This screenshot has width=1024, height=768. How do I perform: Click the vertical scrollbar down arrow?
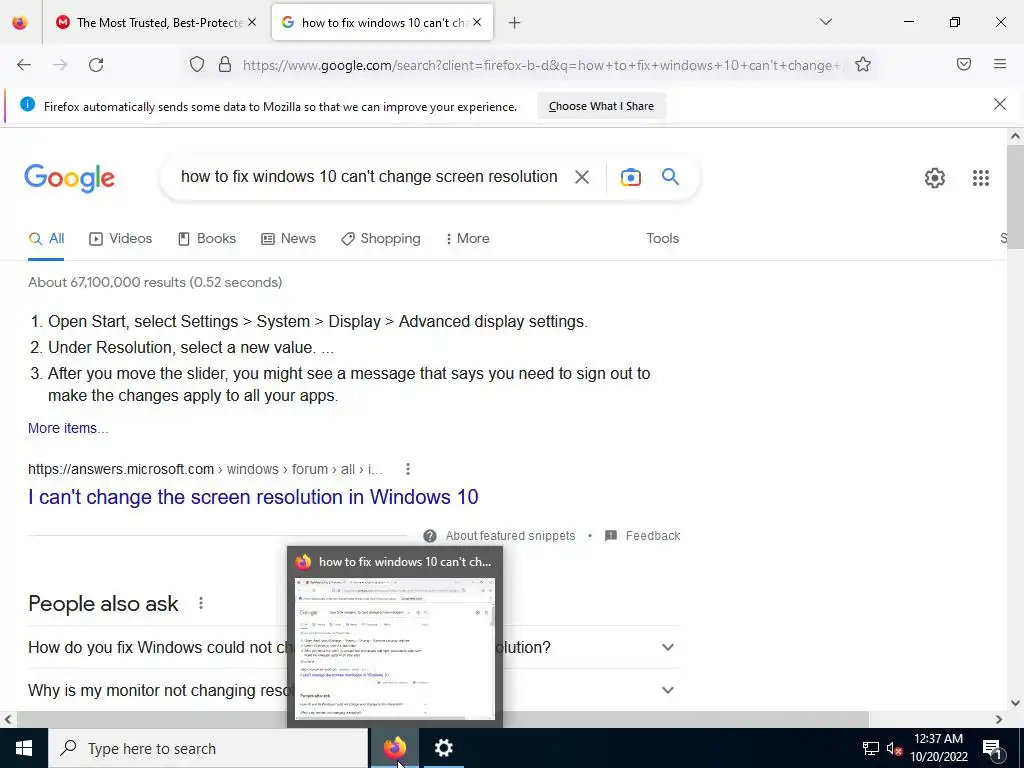coord(1015,703)
